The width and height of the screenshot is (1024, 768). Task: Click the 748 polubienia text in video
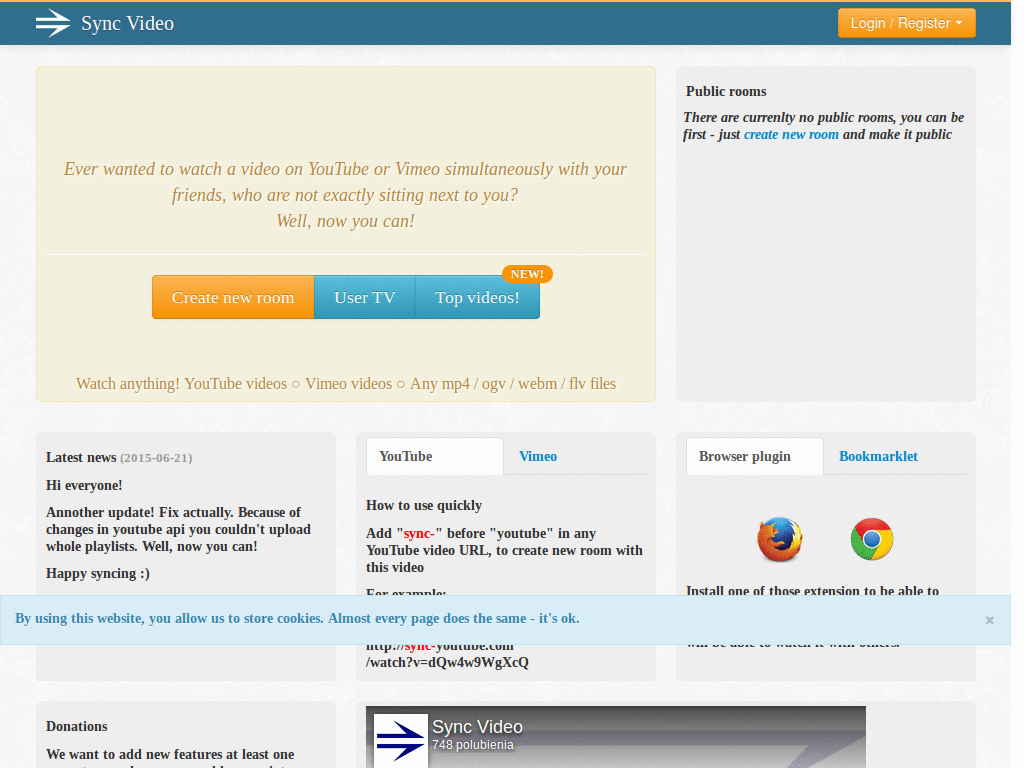pyautogui.click(x=473, y=745)
